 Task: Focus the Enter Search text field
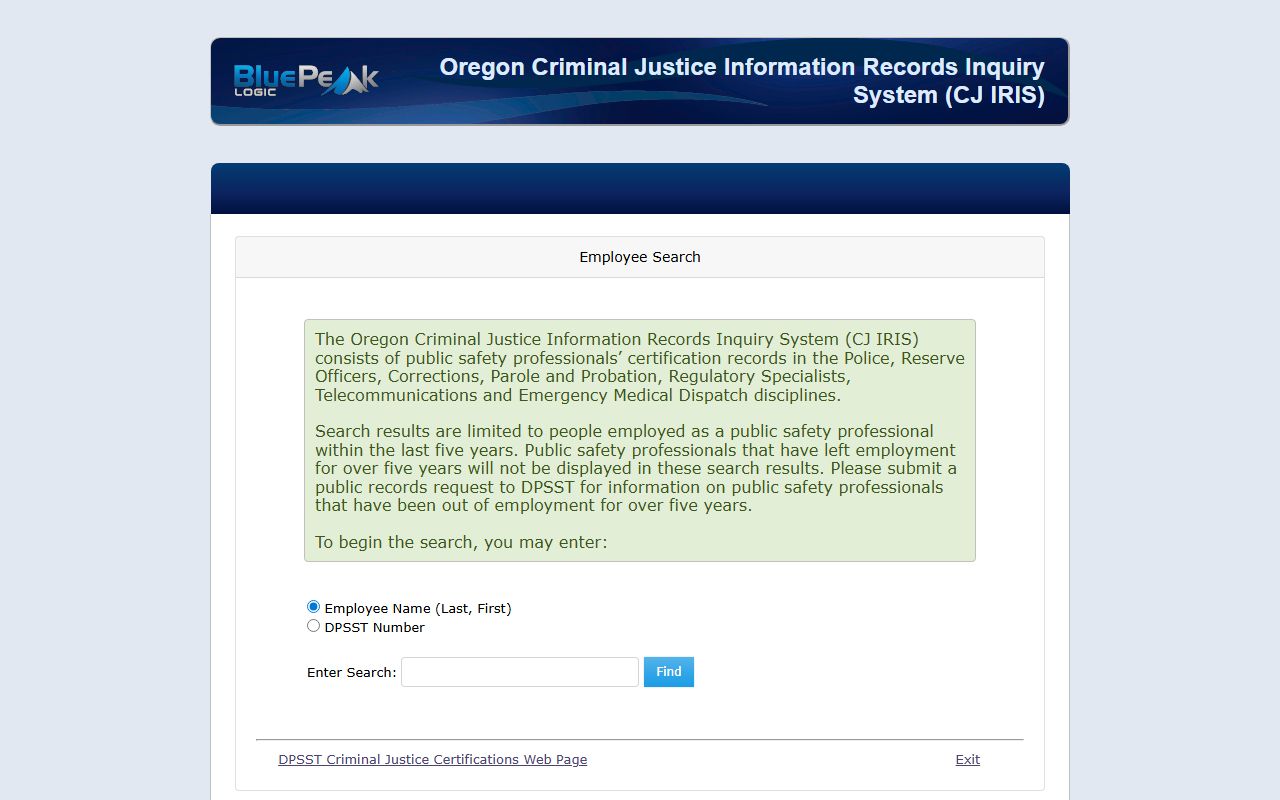[x=520, y=672]
